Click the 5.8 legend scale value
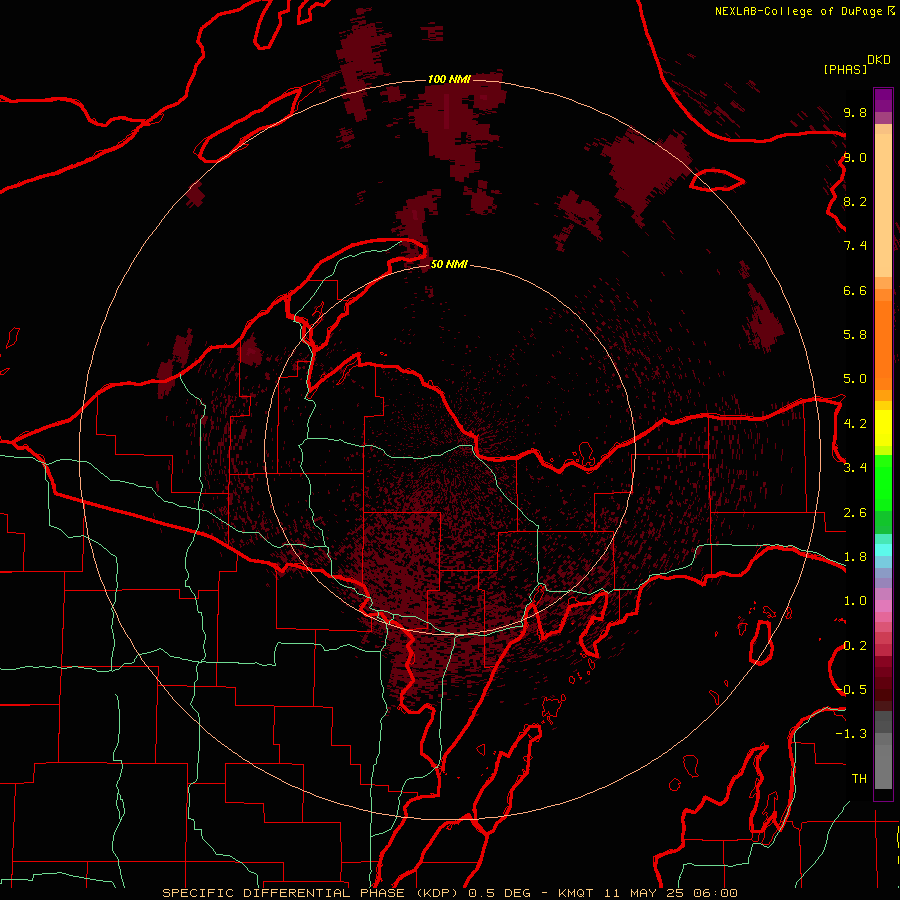Viewport: 900px width, 900px height. [x=855, y=335]
